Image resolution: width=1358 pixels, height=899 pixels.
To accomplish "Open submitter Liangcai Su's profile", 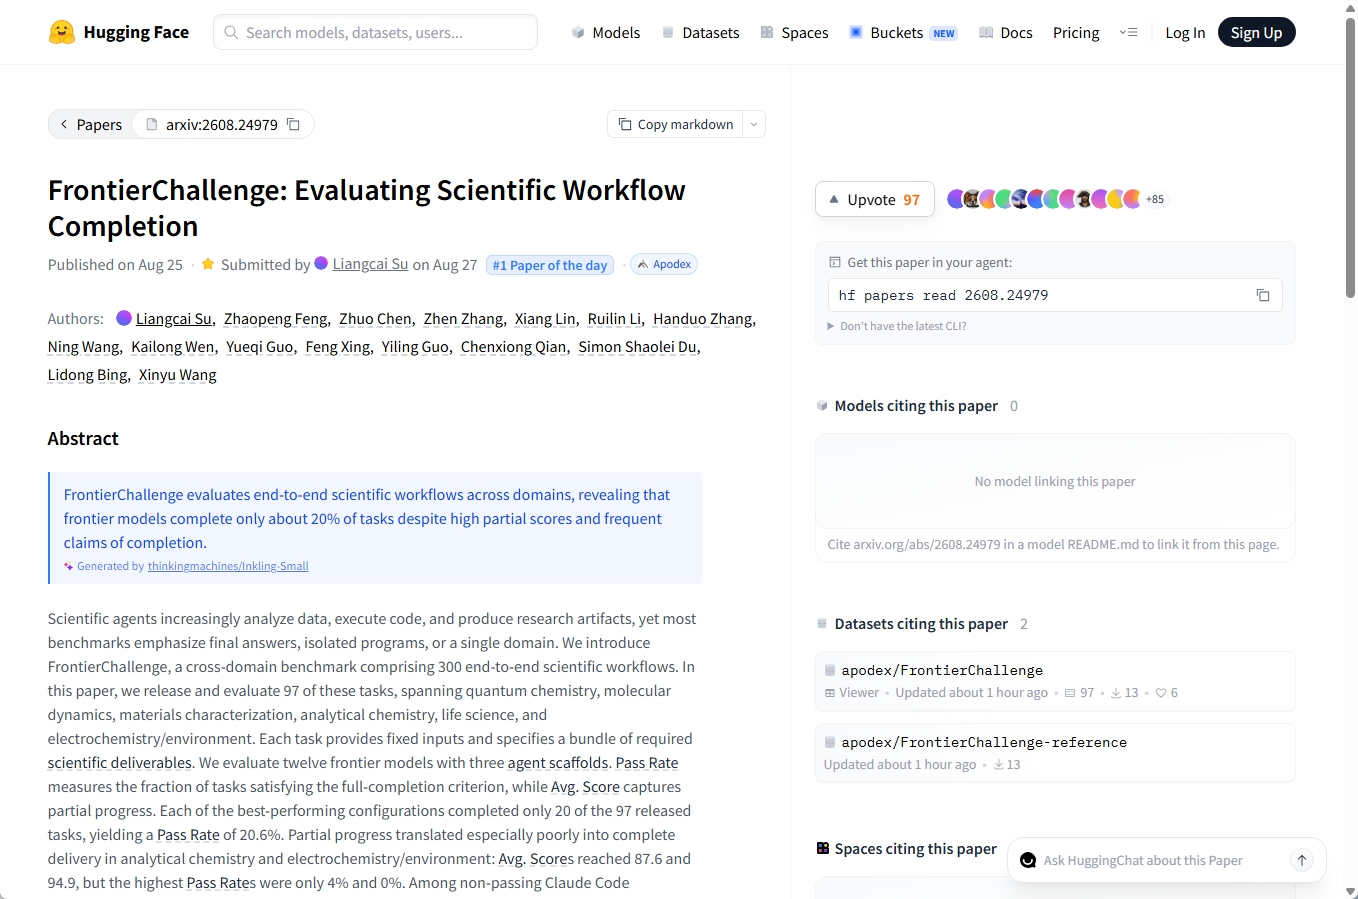I will 370,264.
